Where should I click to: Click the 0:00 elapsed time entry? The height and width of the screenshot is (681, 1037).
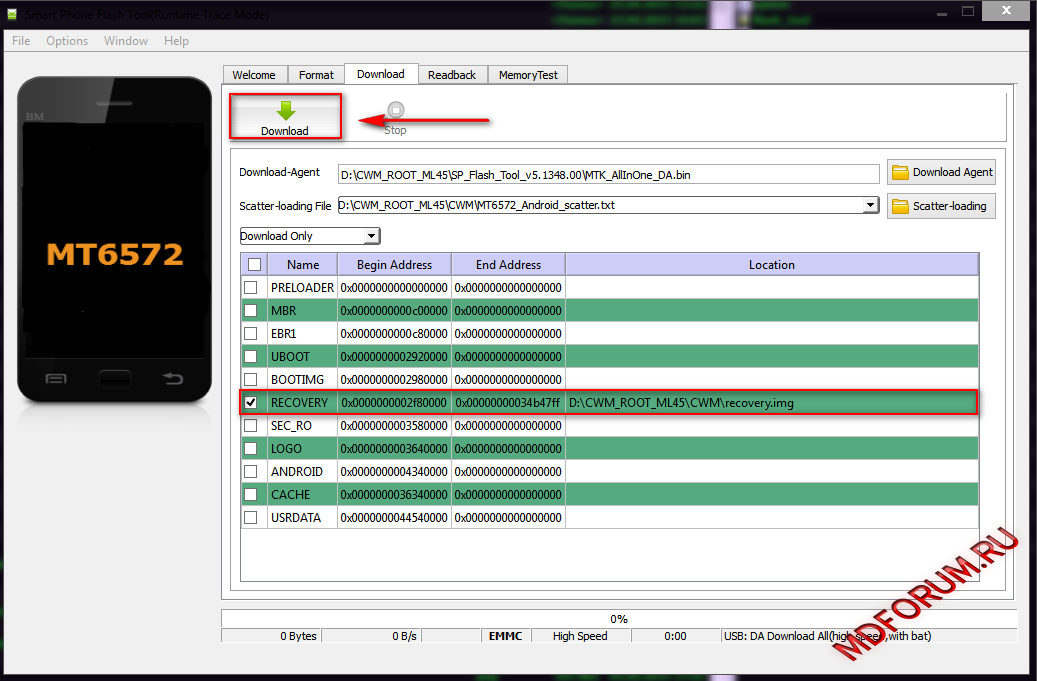[x=675, y=636]
